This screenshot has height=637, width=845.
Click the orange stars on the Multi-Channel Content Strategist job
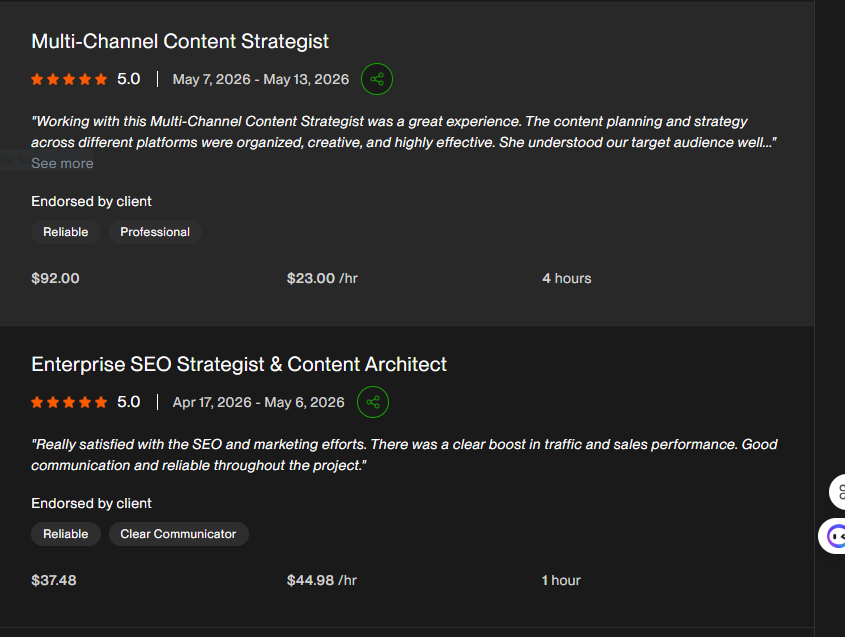tap(69, 79)
